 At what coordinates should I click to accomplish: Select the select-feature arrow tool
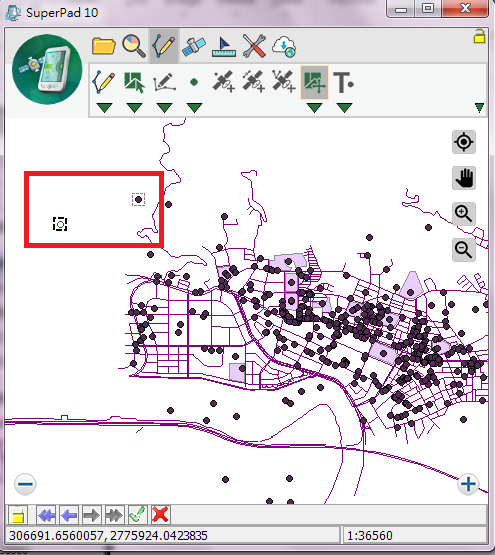coord(135,83)
